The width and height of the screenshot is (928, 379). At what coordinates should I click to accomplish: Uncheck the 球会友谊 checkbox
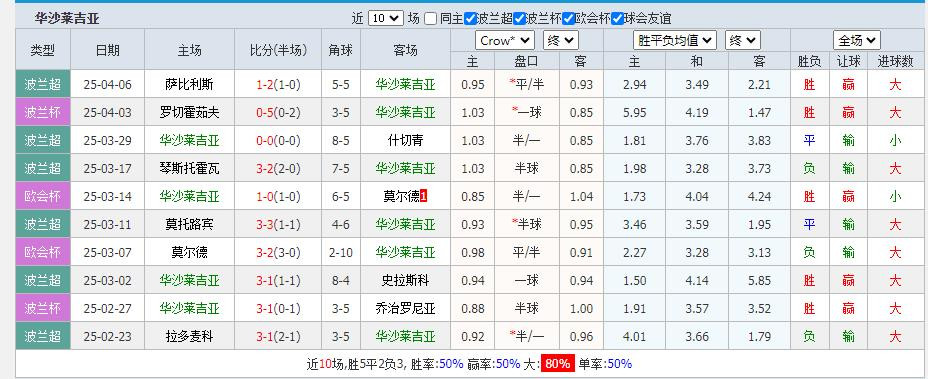click(x=617, y=18)
